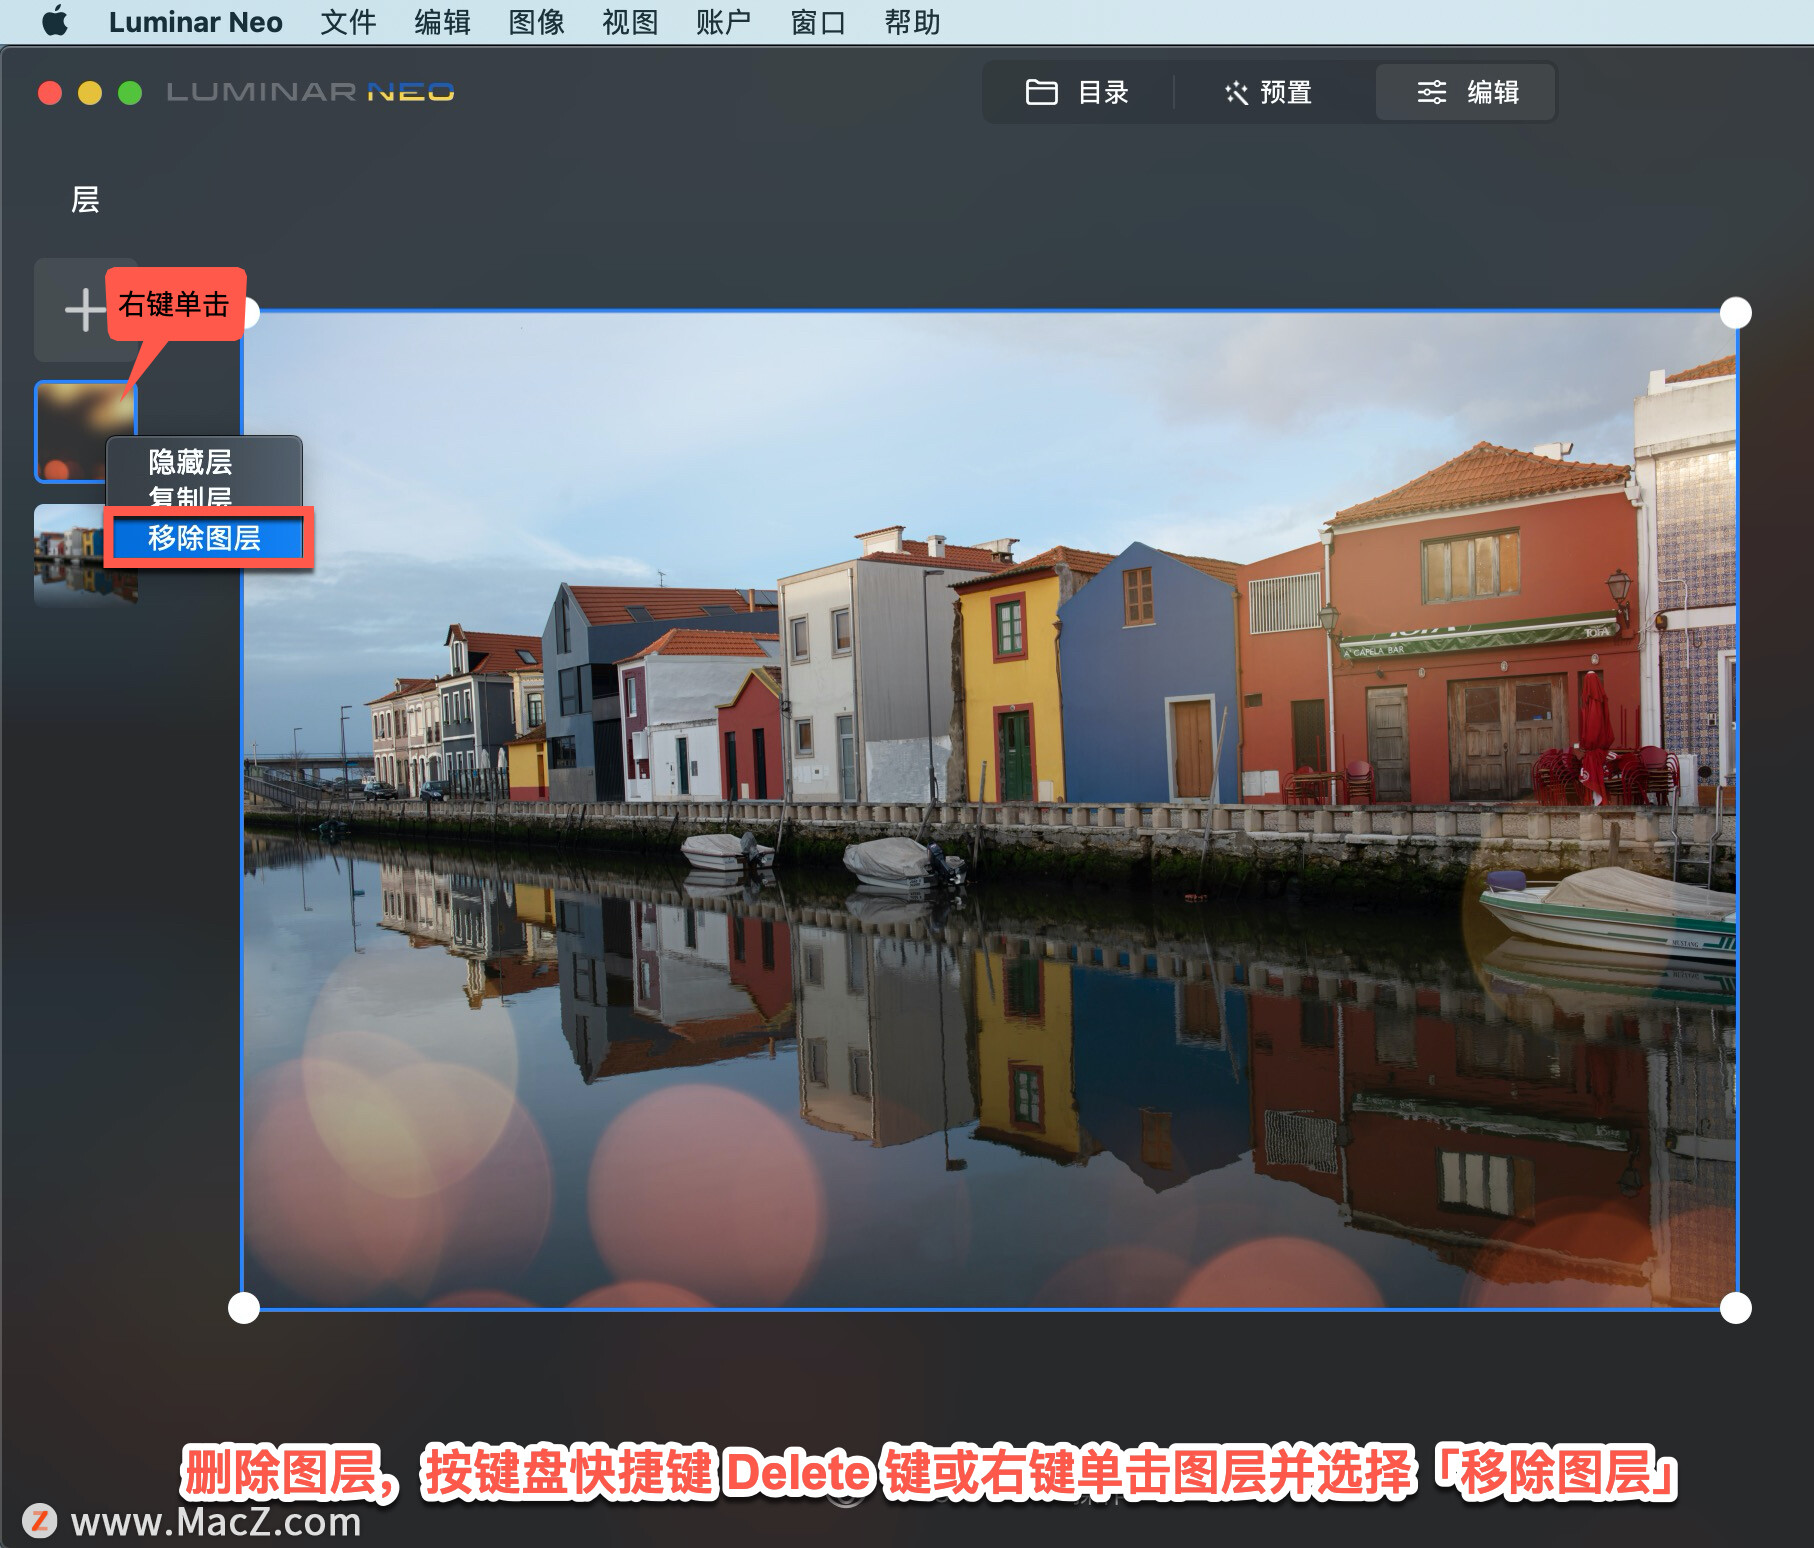This screenshot has width=1814, height=1548.
Task: Click the bottom-left corner transform handle
Action: 244,1308
